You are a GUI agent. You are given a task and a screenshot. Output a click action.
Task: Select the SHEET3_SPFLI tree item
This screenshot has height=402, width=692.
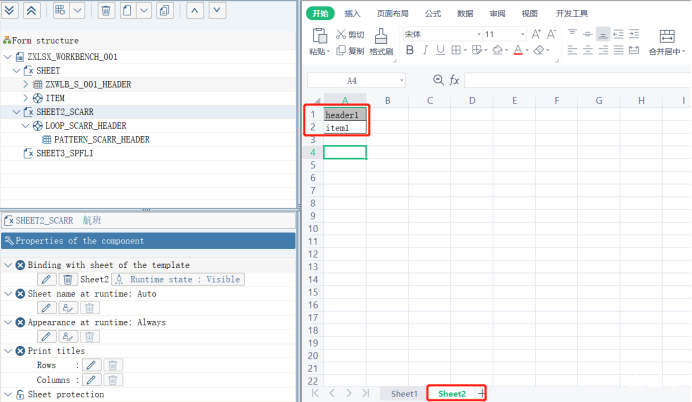click(64, 153)
